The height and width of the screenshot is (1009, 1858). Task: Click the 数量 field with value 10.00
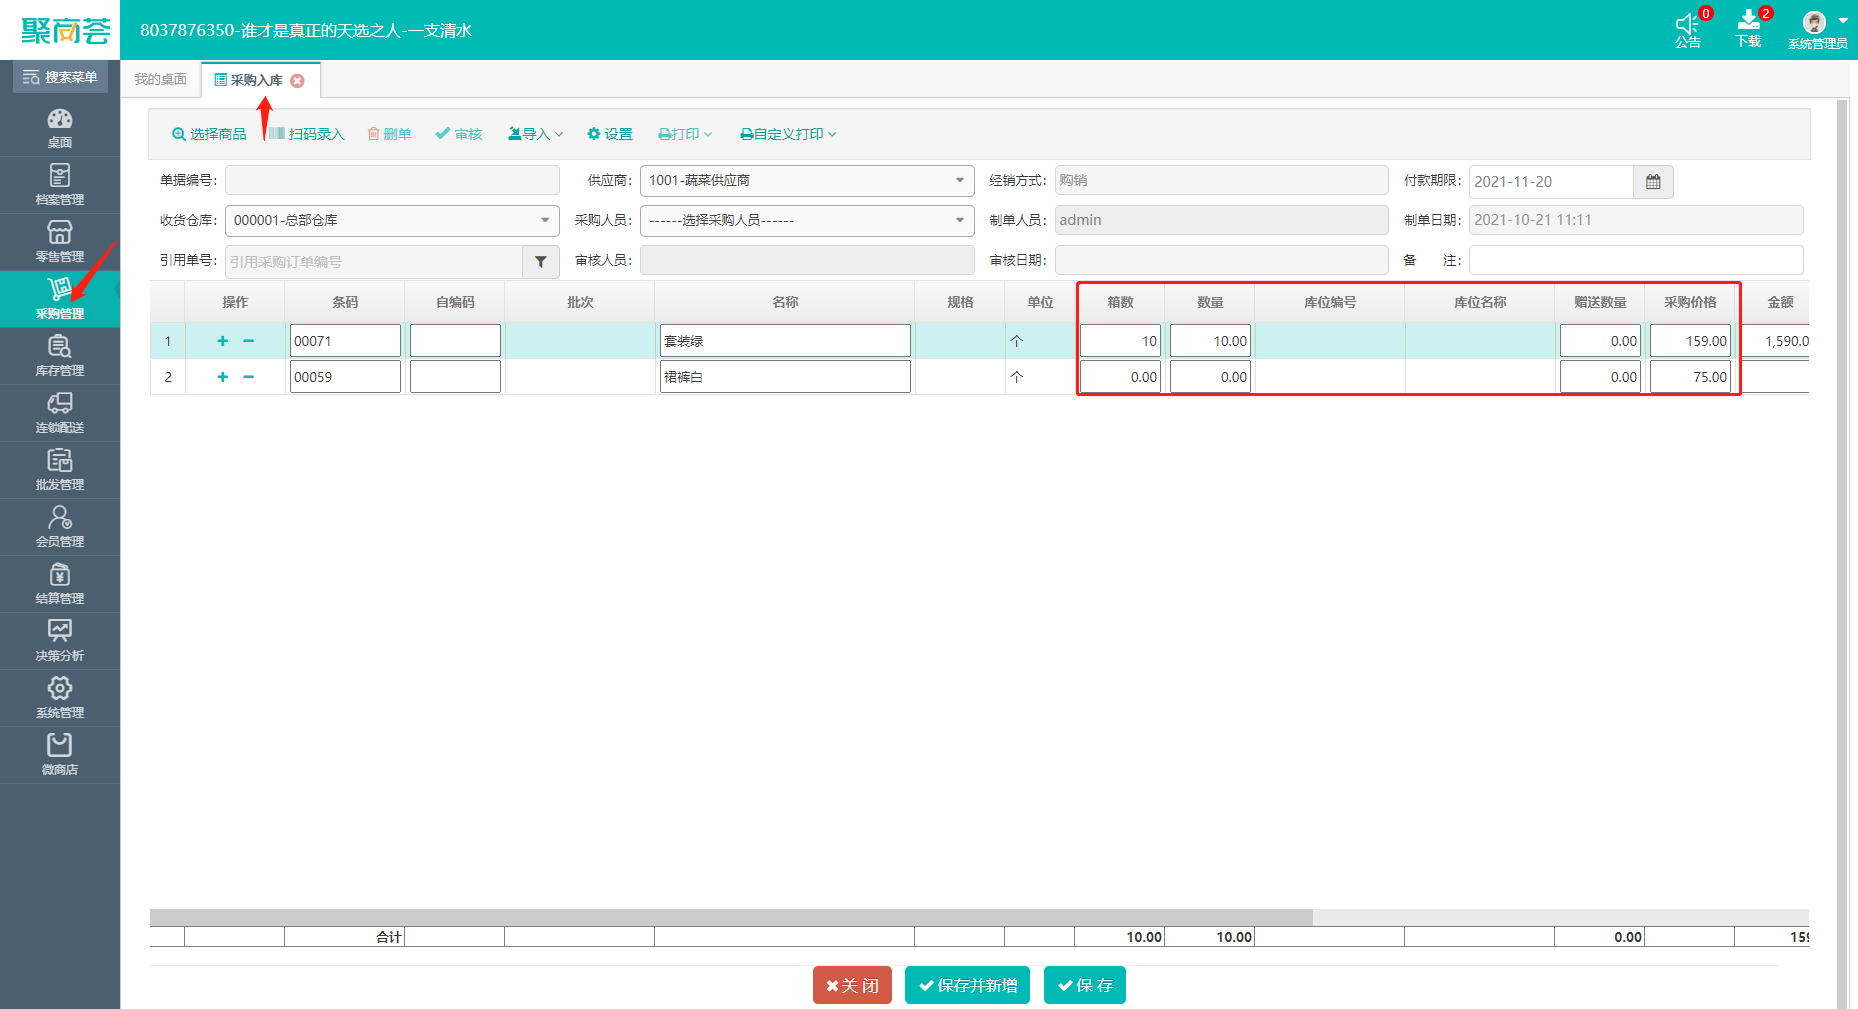pyautogui.click(x=1210, y=341)
